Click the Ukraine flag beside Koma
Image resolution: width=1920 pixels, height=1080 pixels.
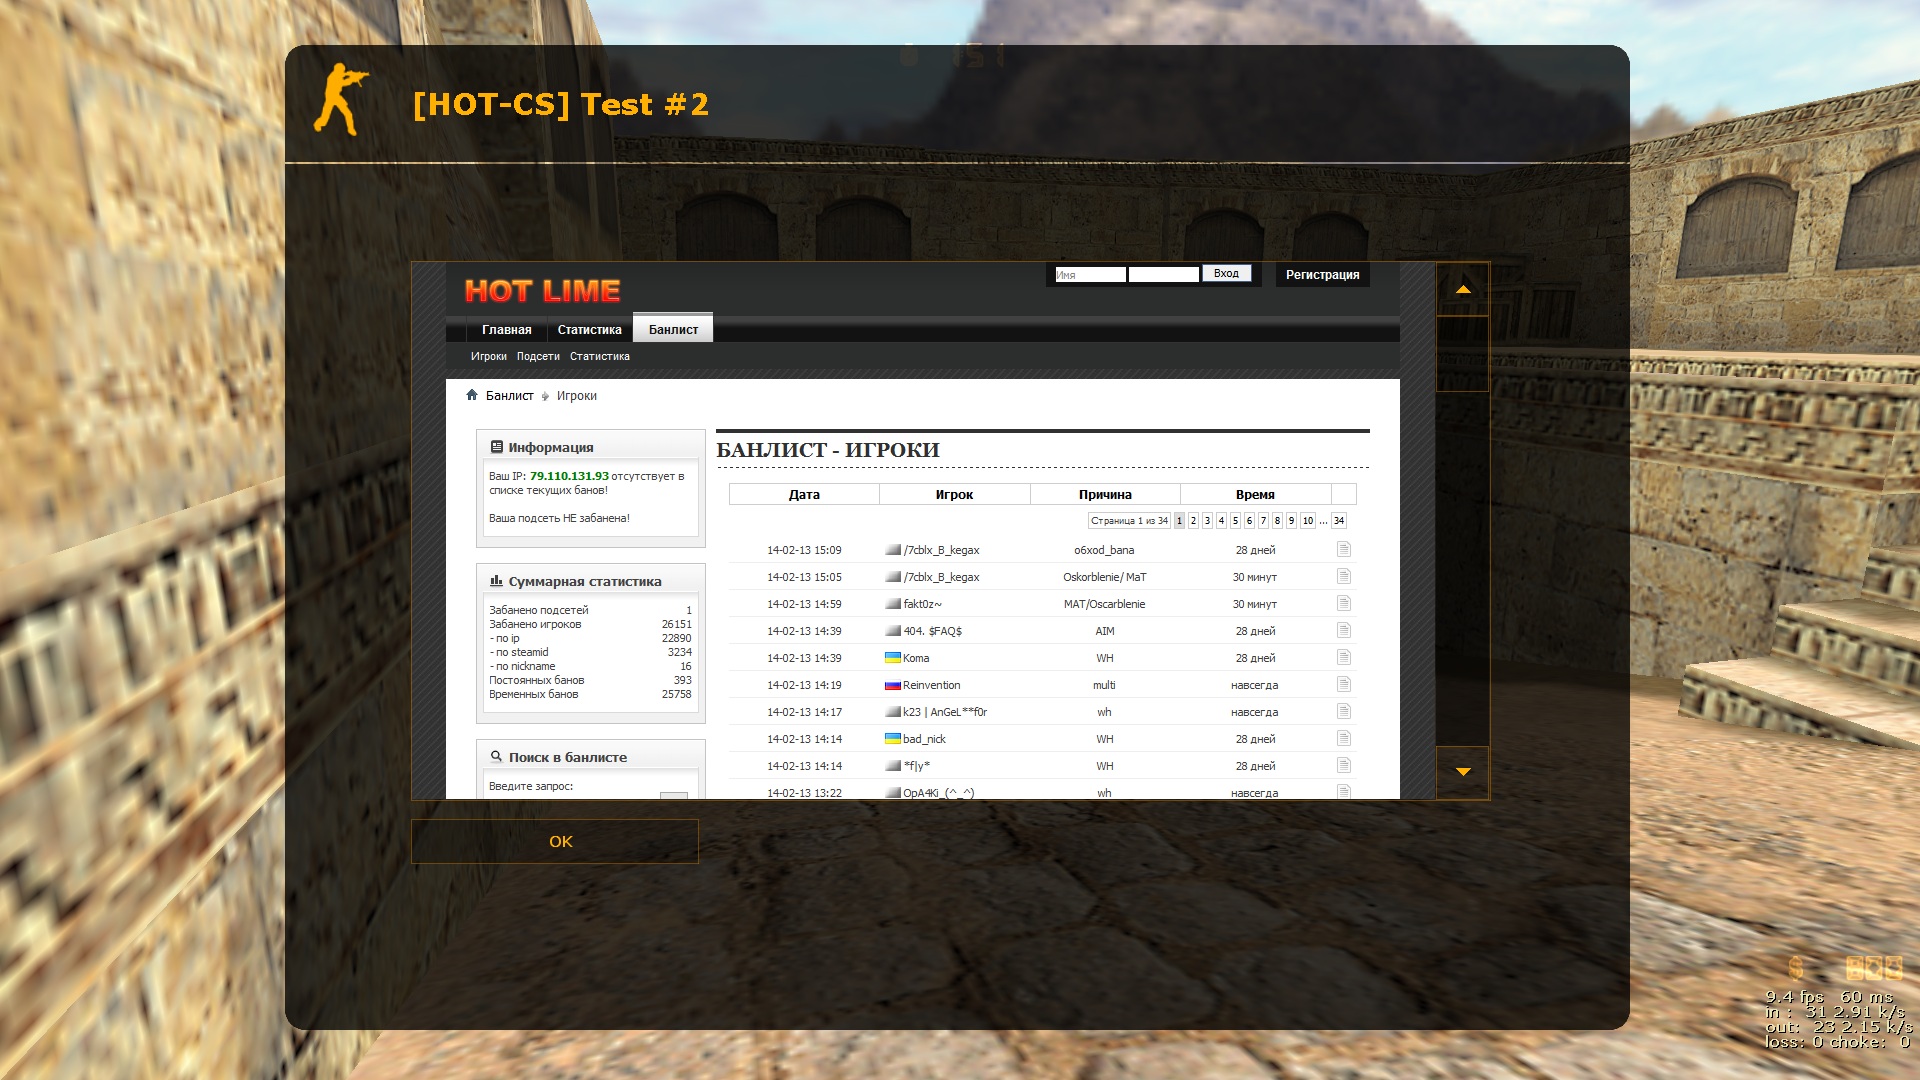[x=893, y=657]
